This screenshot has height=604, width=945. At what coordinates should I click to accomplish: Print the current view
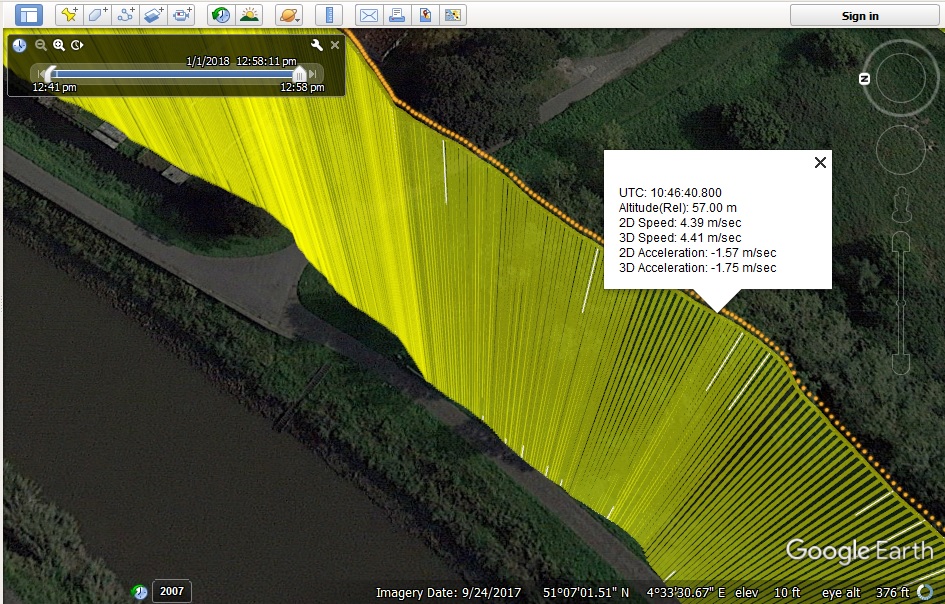(397, 15)
